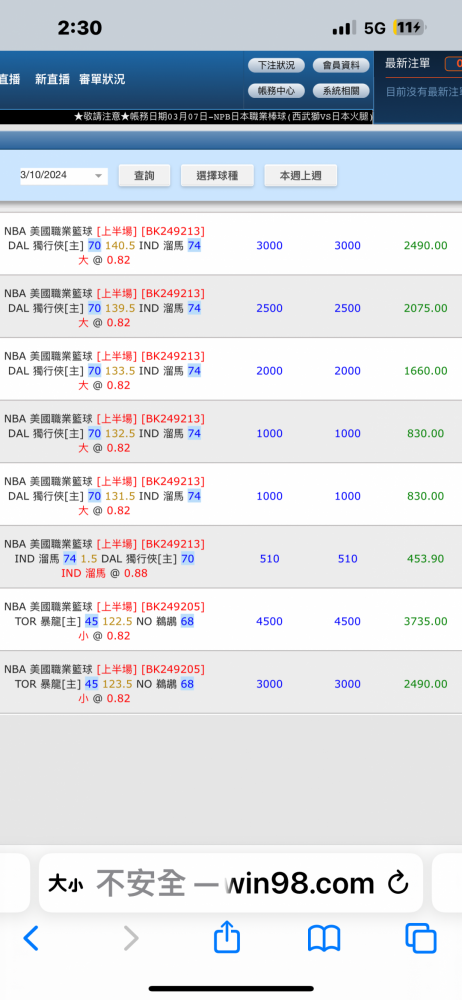This screenshot has width=462, height=1000.
Task: Click the 選擇球種 button
Action: (218, 175)
